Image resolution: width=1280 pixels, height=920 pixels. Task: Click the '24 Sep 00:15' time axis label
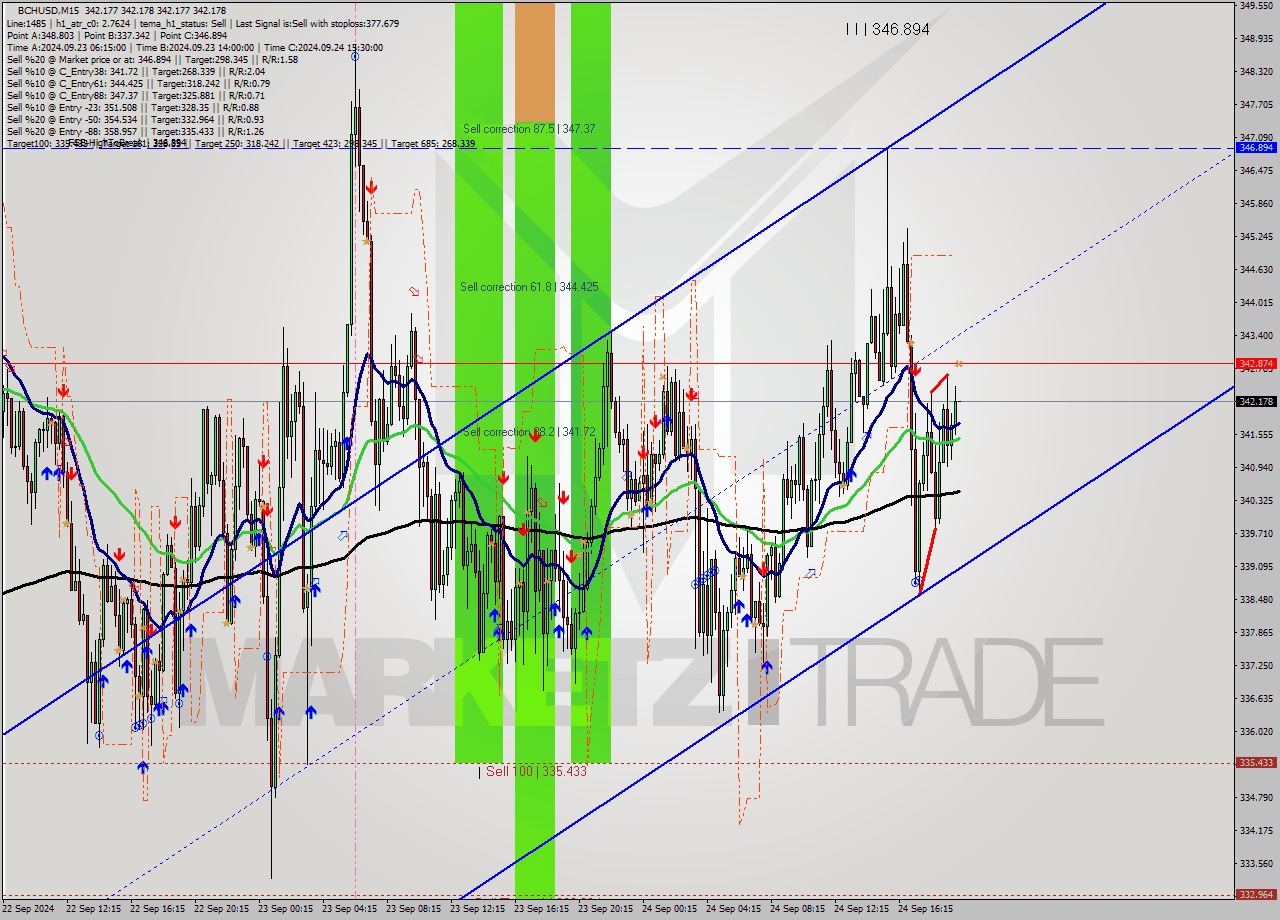[669, 909]
